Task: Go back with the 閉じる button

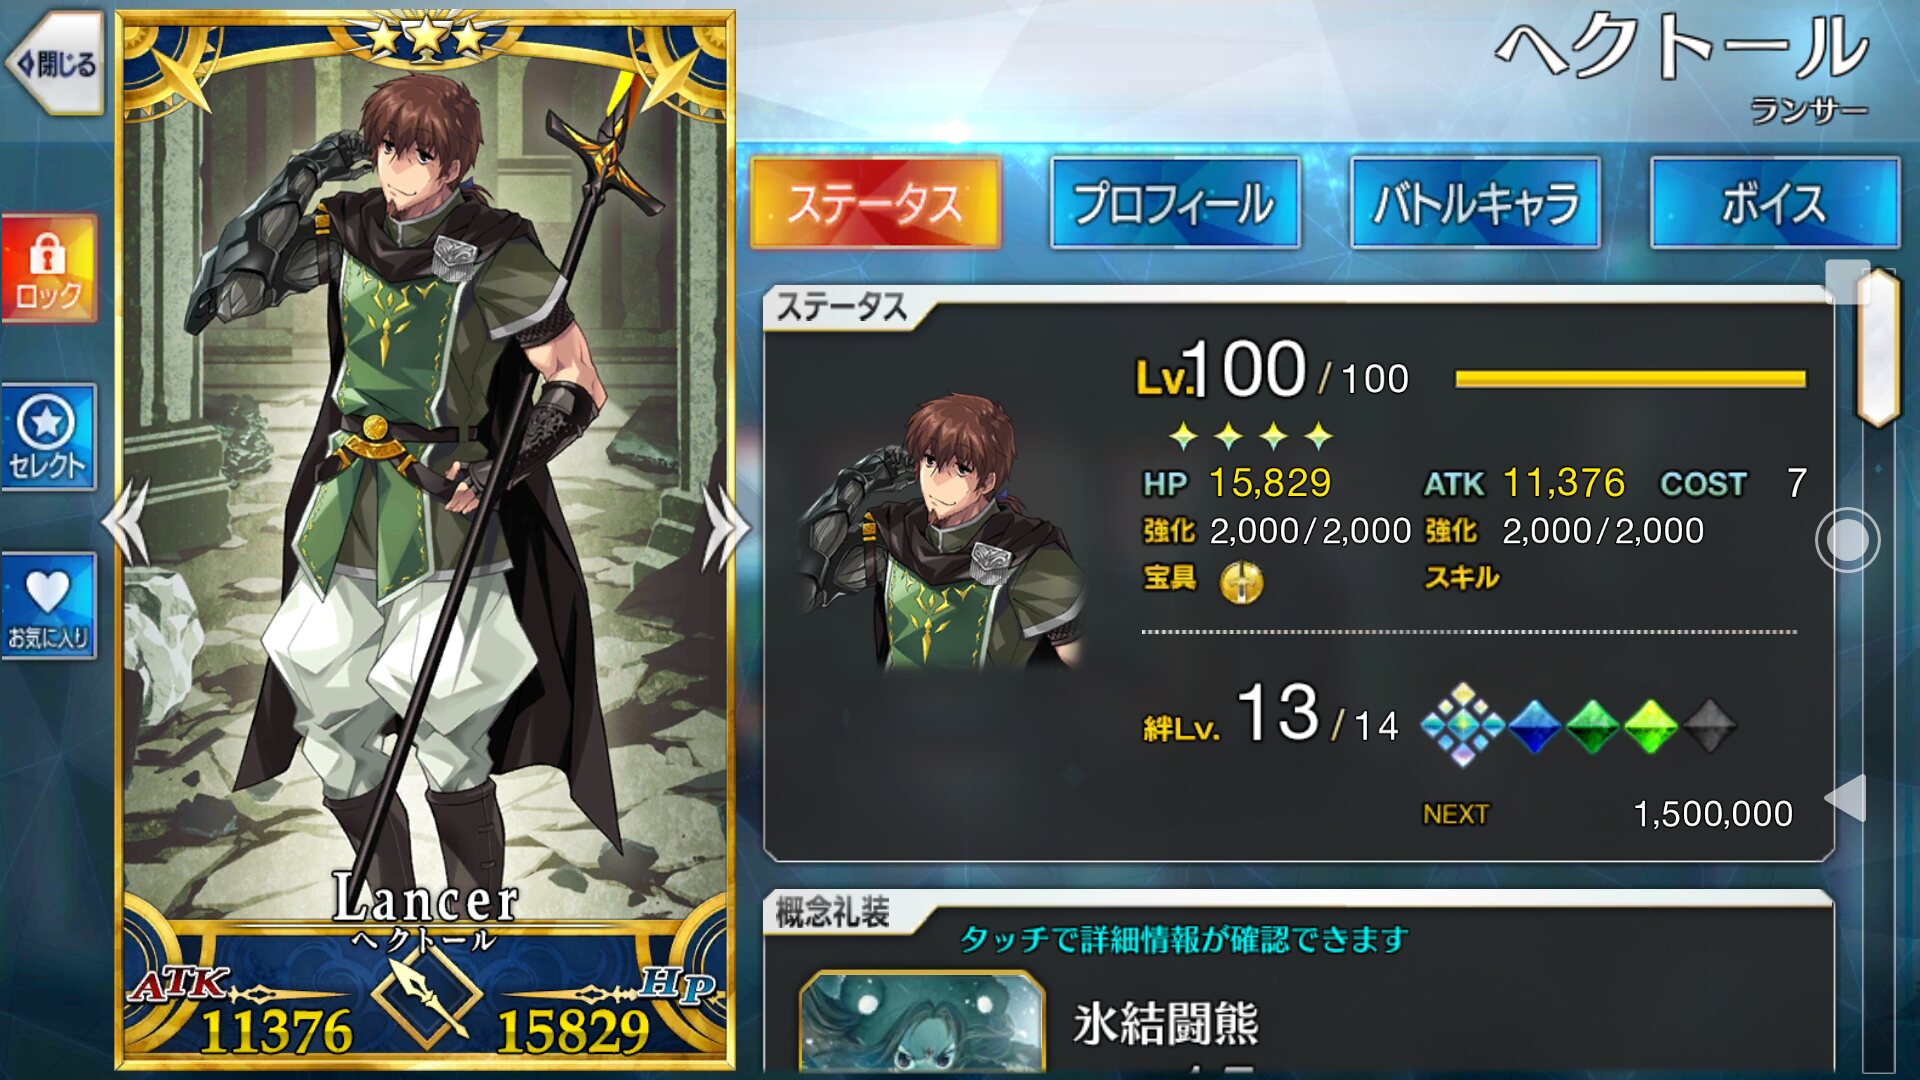Action: tap(56, 64)
